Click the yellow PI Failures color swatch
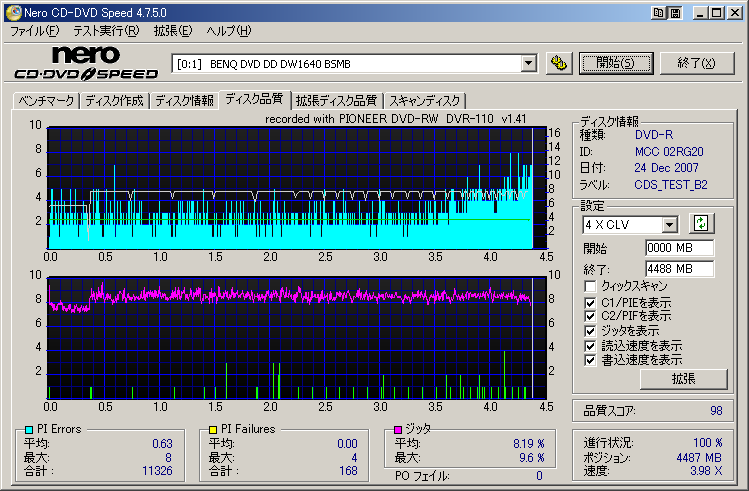 coord(213,430)
